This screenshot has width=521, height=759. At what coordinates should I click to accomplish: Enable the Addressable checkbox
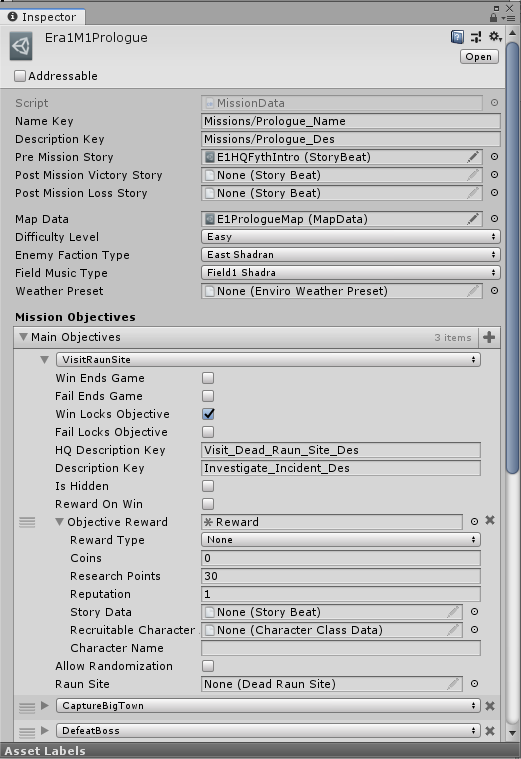point(20,76)
